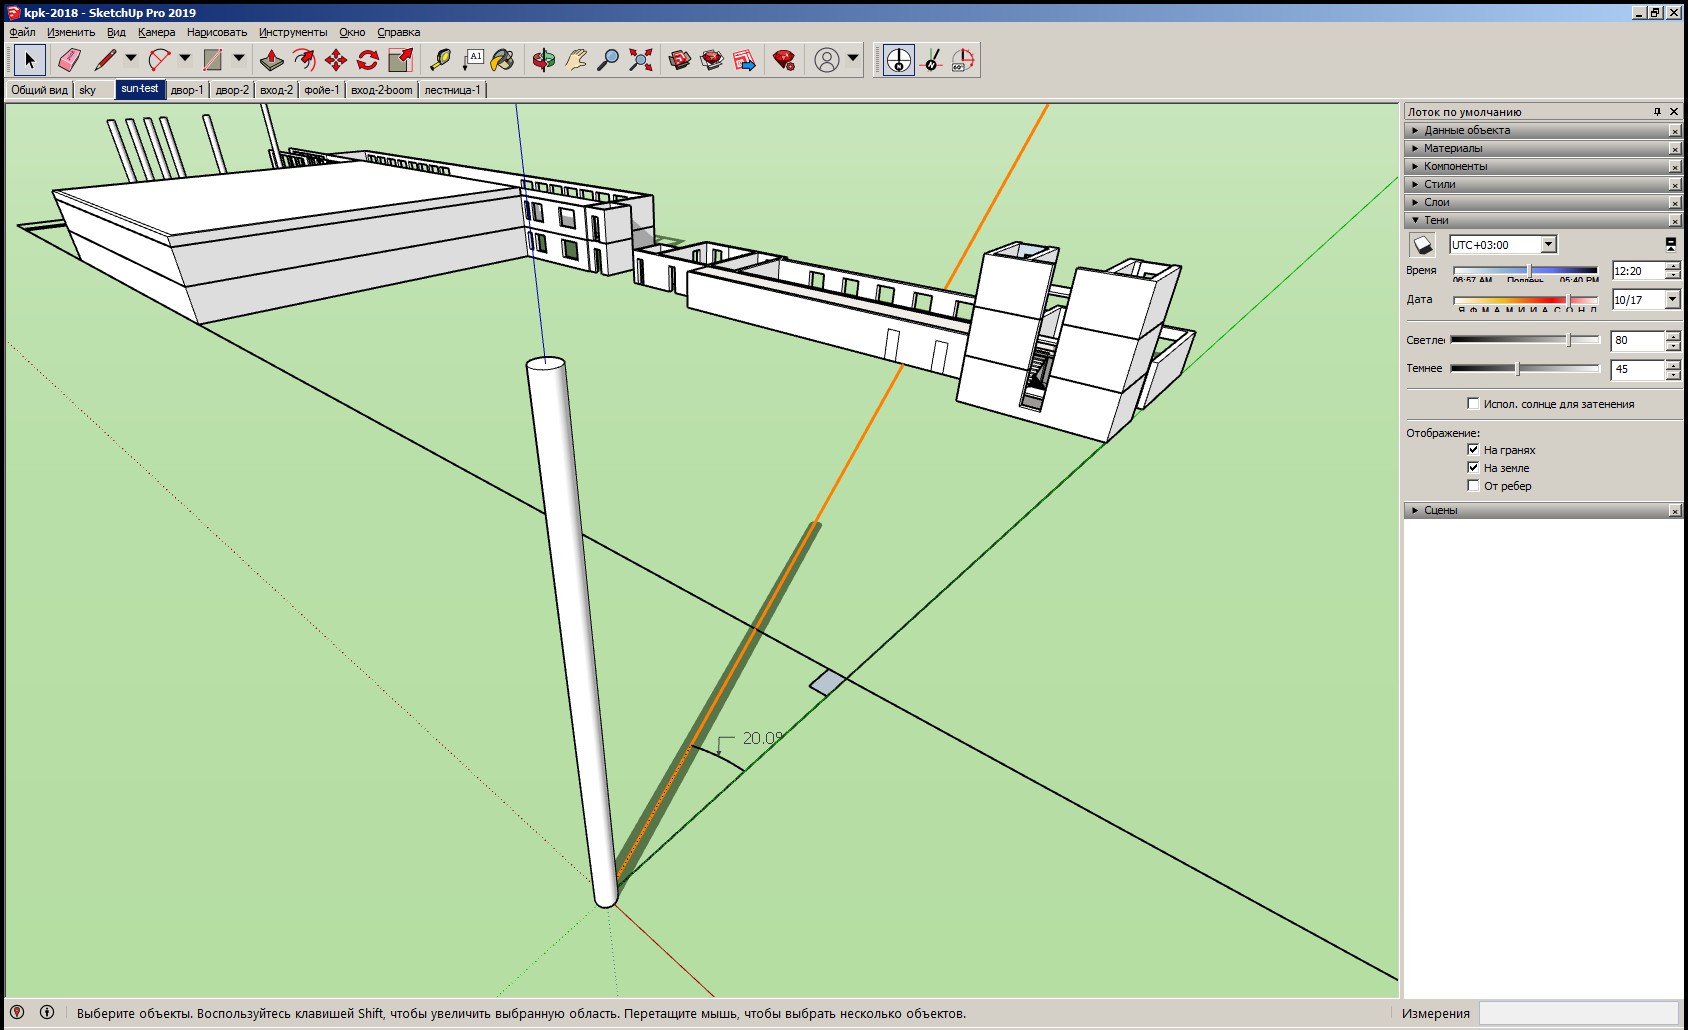Screen dimensions: 1688x1030
Task: Switch to the двор-1 scene tab
Action: [187, 90]
